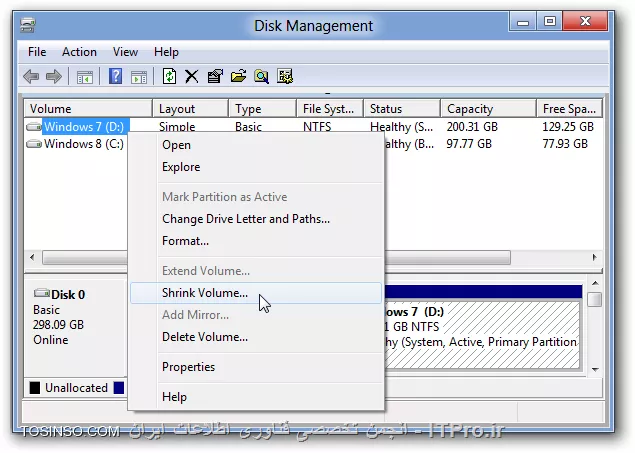The image size is (635, 453).
Task: Select the Windows 7 (D:) volume row
Action: (84, 127)
